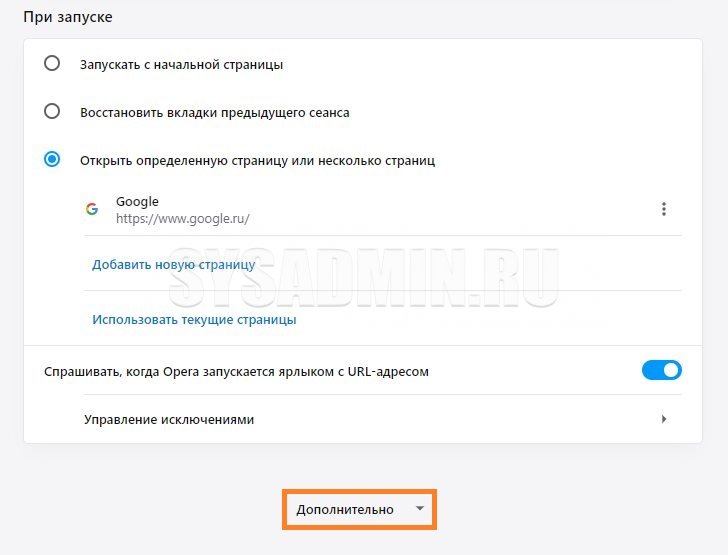Click arrow next to 'Управление исключениями'
The image size is (728, 555).
(x=664, y=419)
